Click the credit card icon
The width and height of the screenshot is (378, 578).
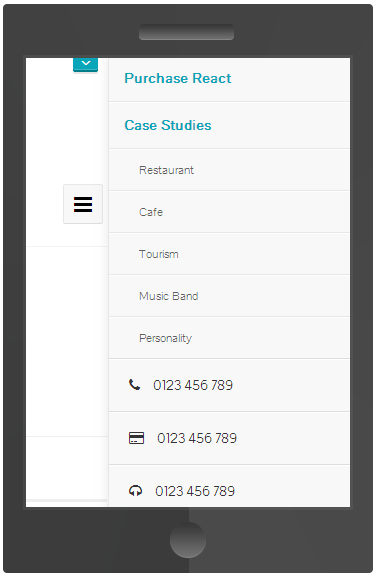[x=136, y=438]
